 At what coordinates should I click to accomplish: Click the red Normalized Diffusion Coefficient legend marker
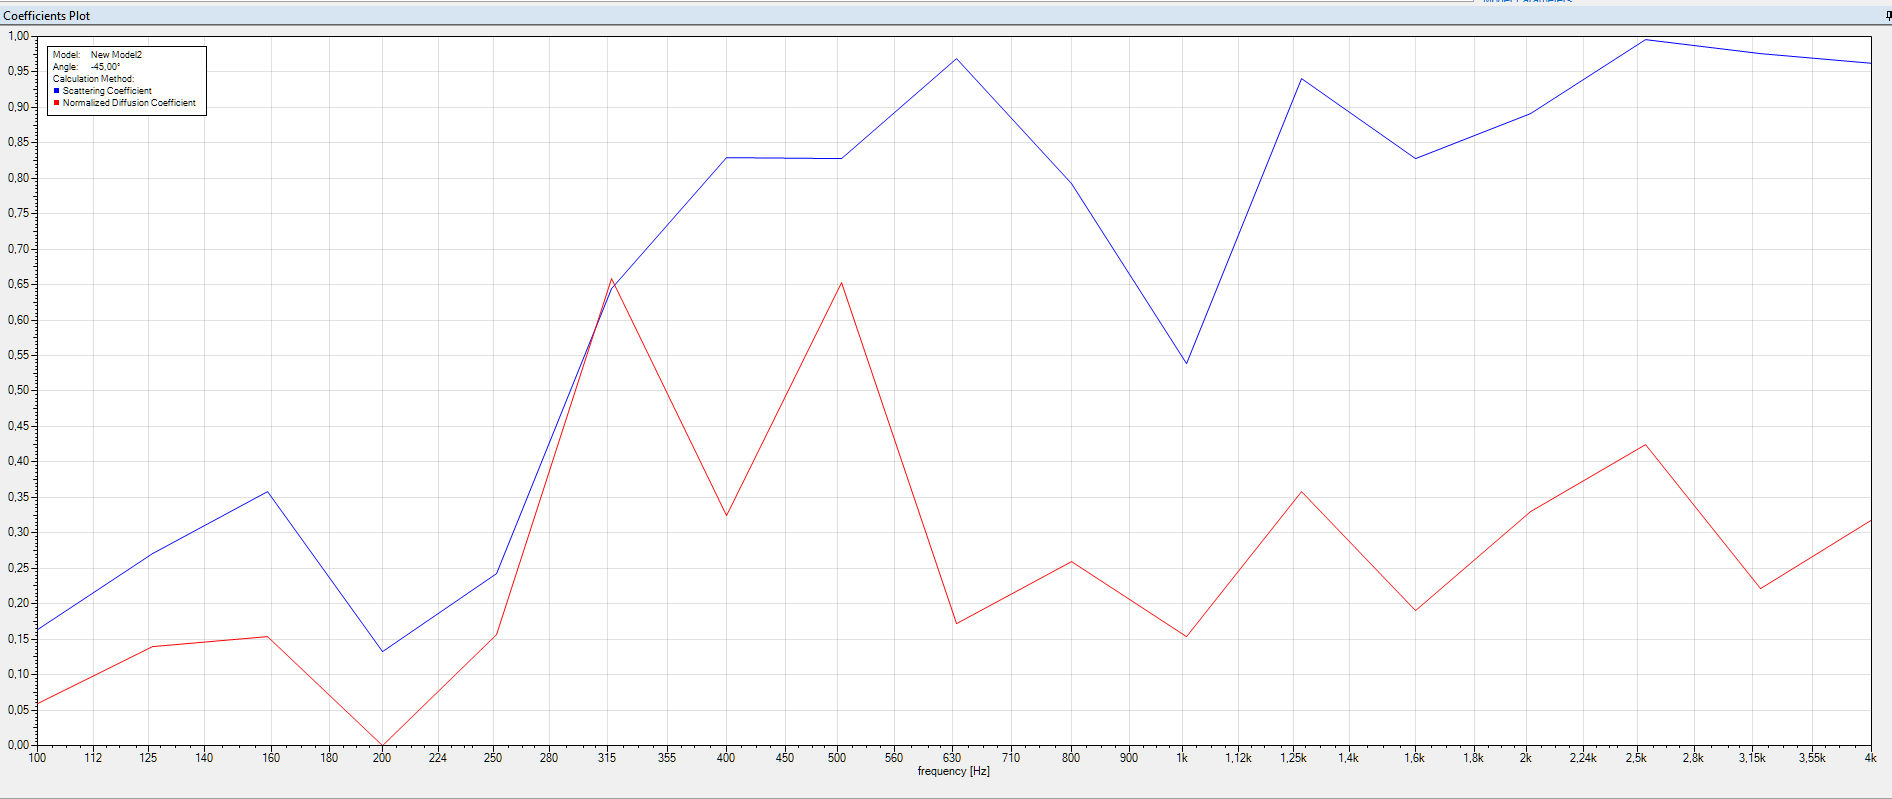pos(56,103)
